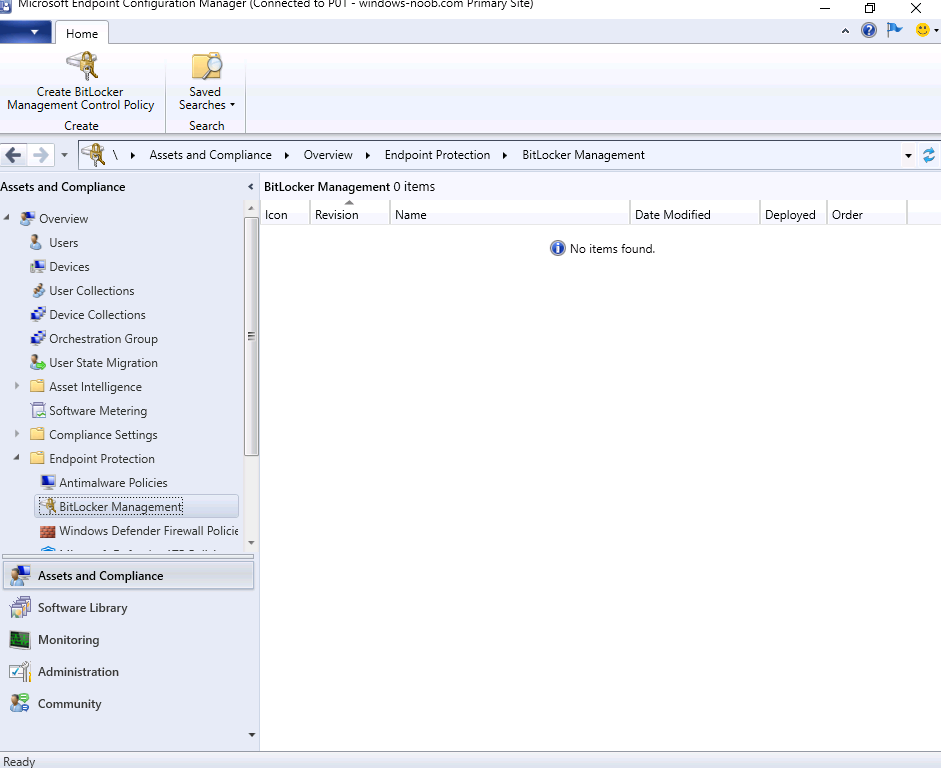Click the Overview node icon in tree

tap(27, 218)
